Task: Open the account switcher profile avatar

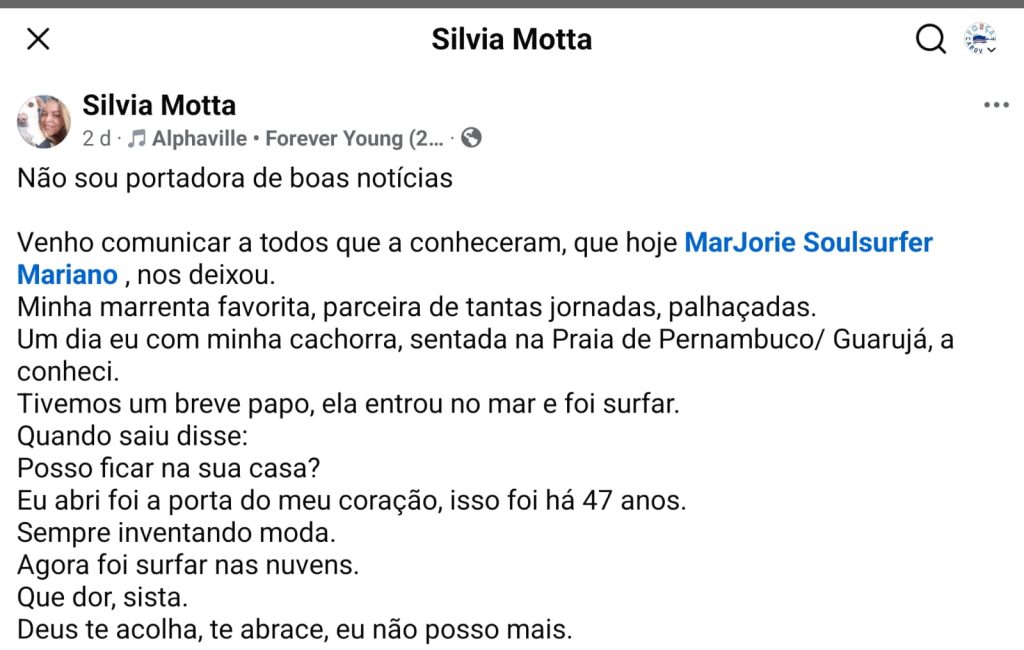Action: (979, 39)
